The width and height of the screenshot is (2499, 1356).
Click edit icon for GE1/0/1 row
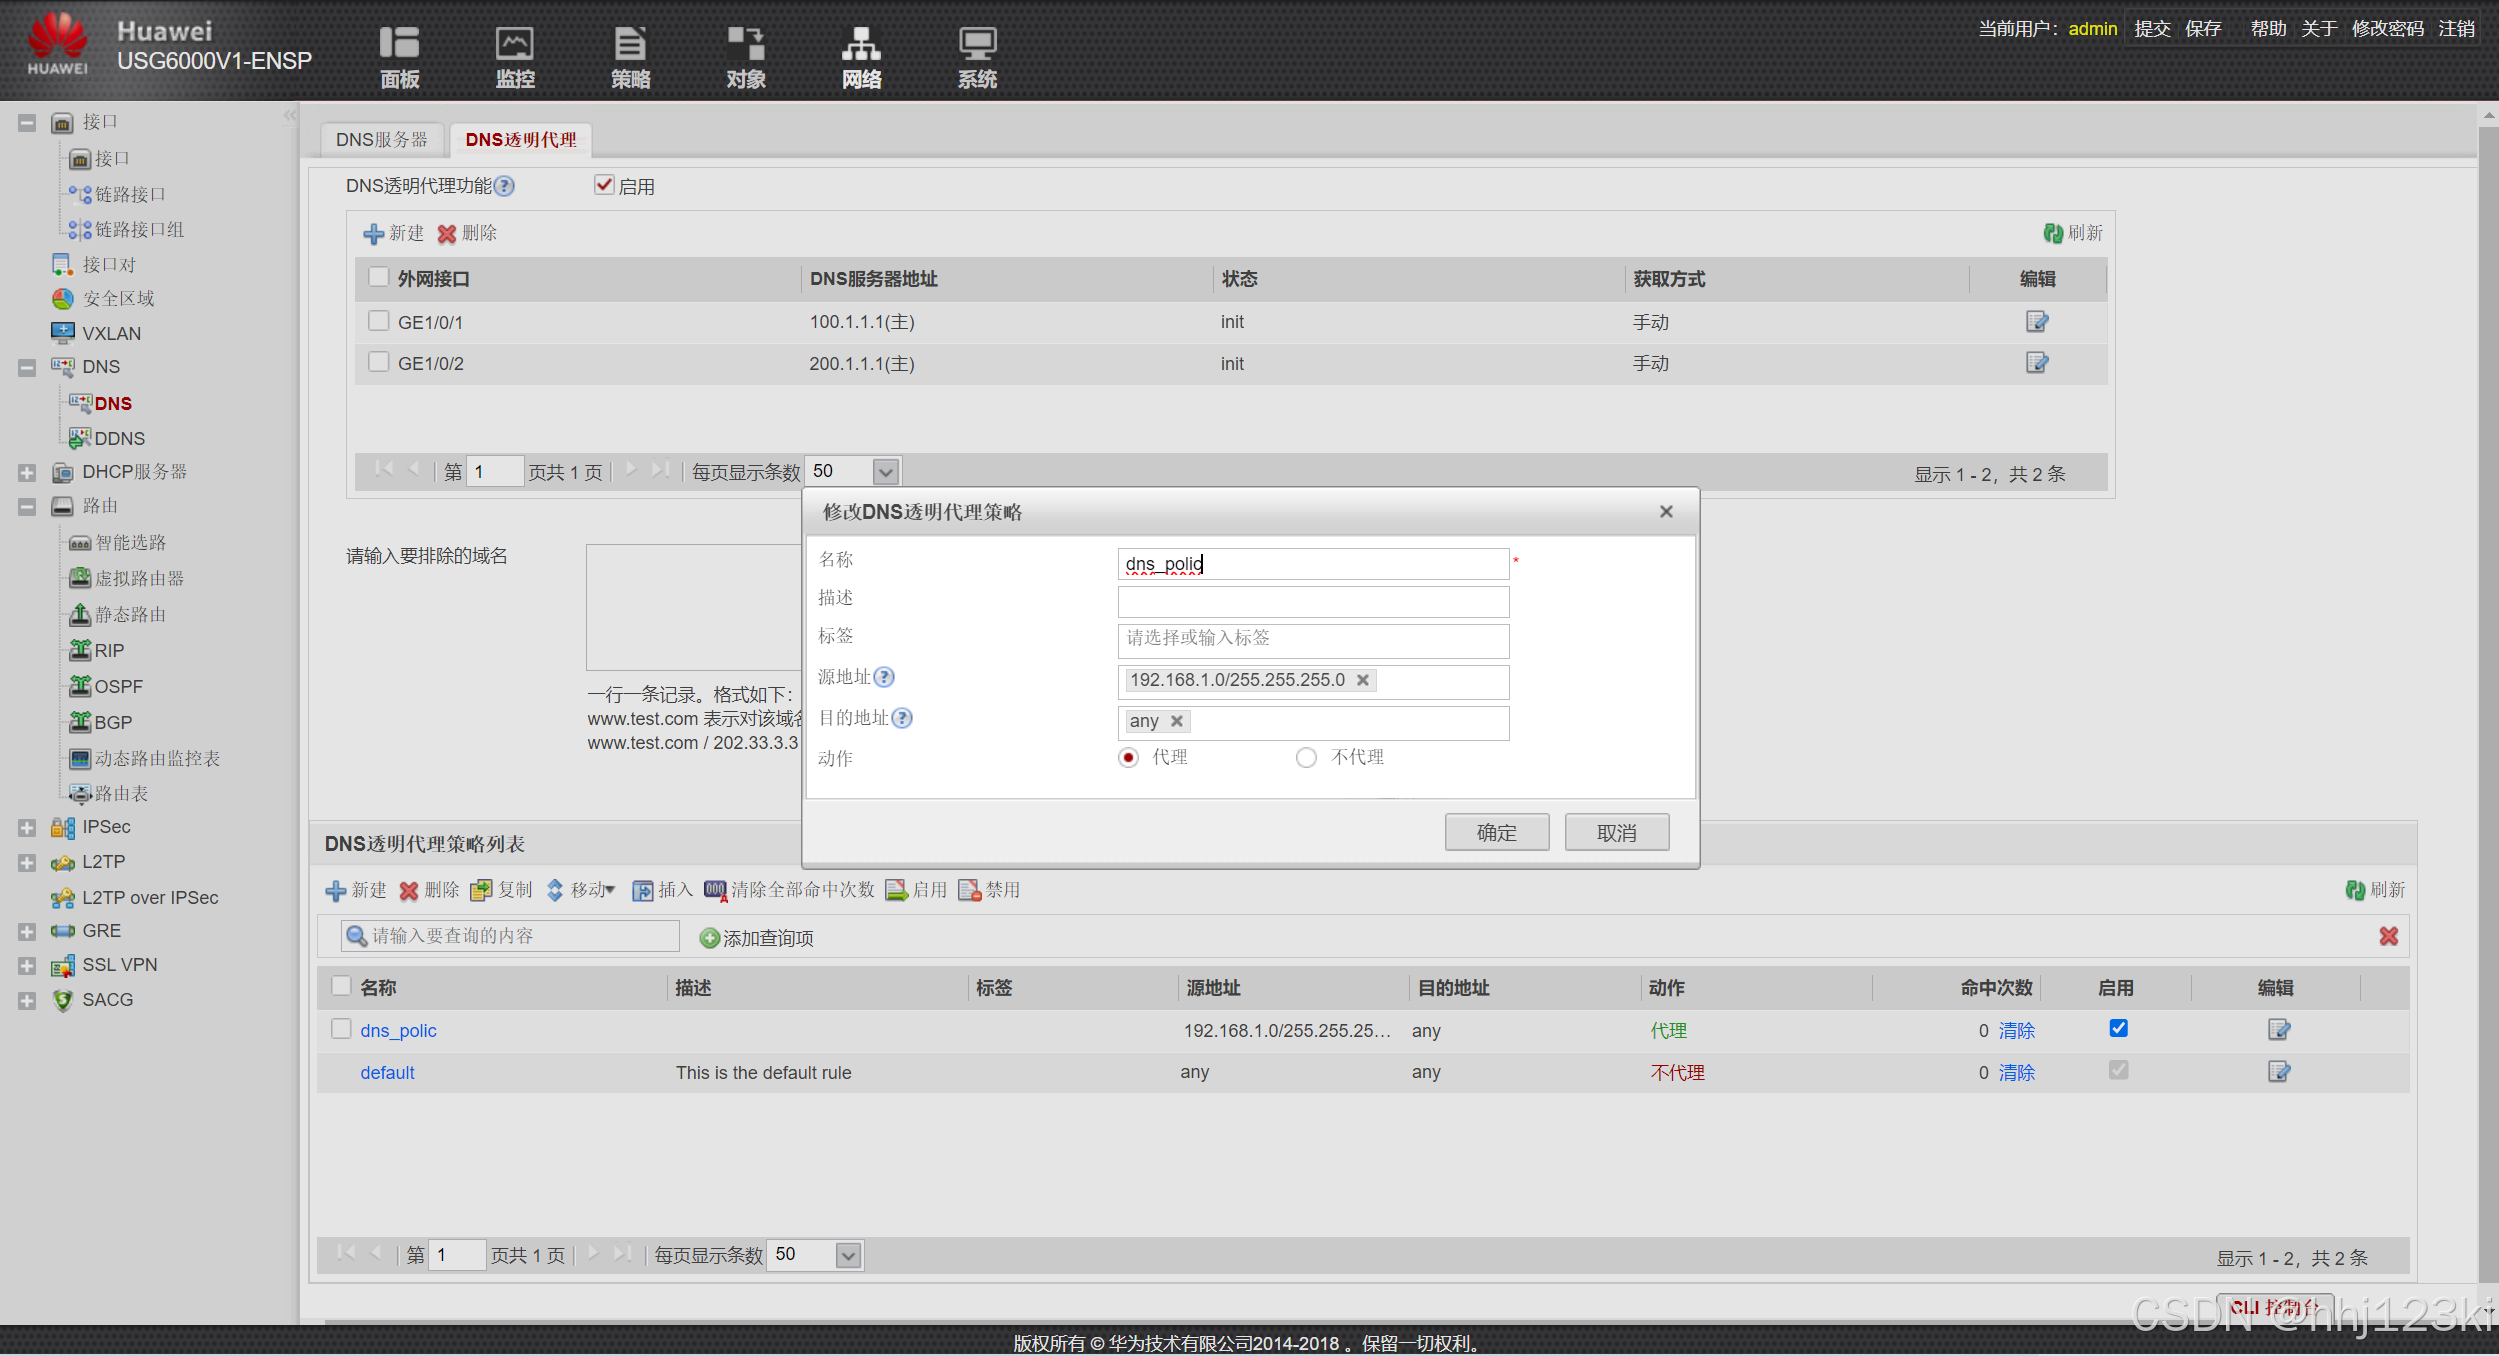[x=2036, y=322]
